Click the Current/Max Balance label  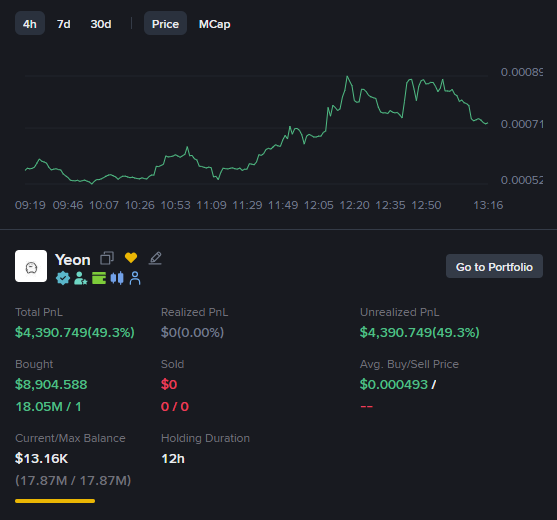pos(70,438)
